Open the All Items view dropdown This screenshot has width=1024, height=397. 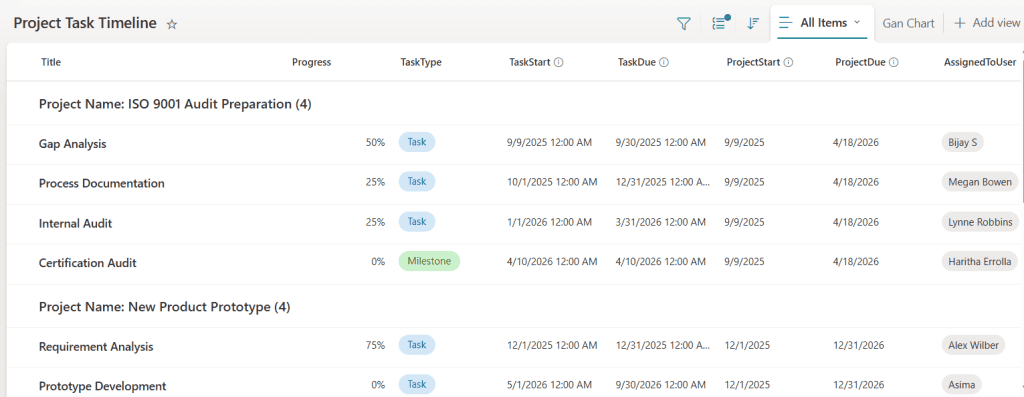click(x=822, y=23)
